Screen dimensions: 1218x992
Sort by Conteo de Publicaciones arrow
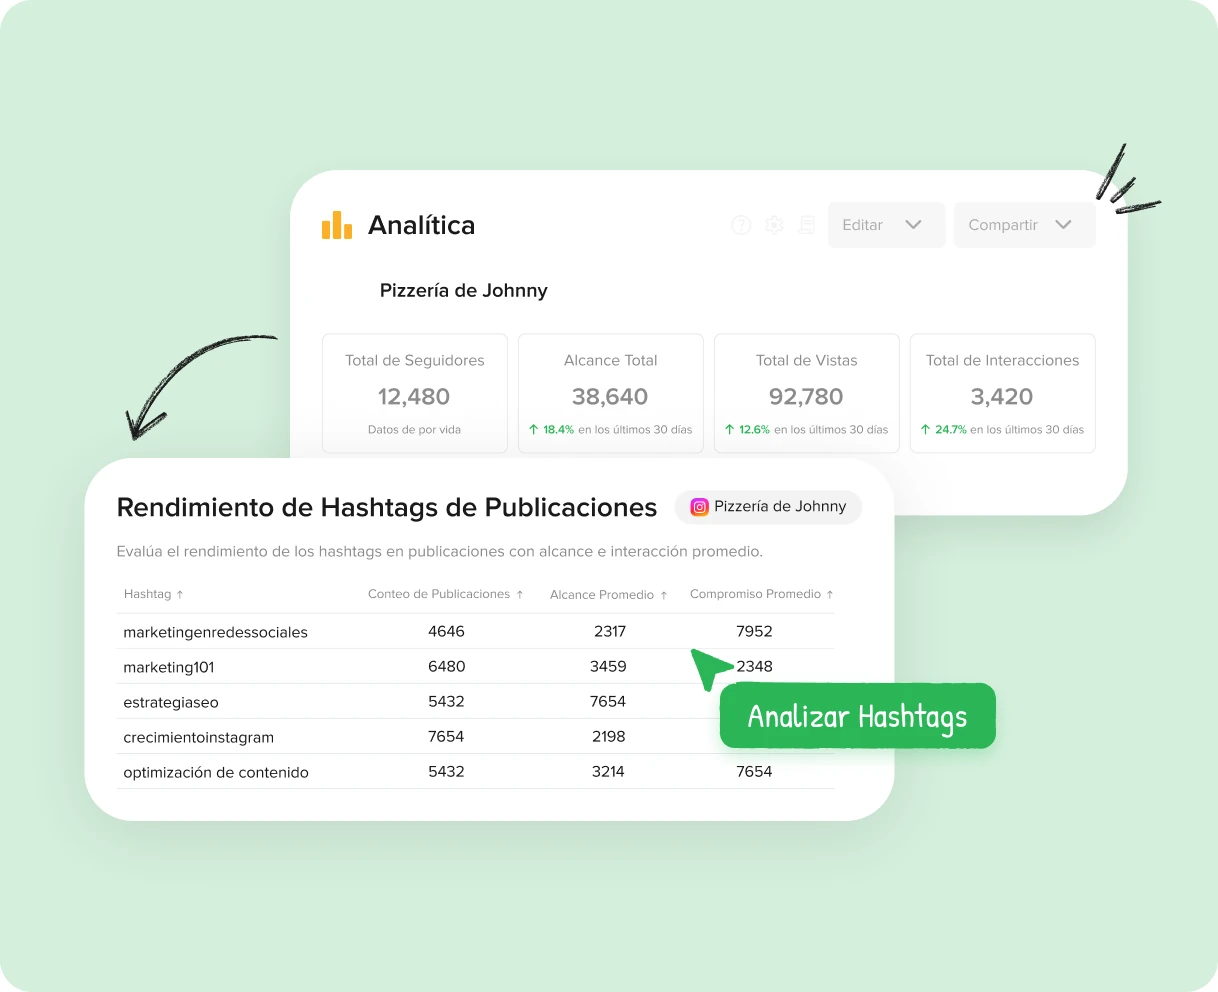[x=520, y=594]
